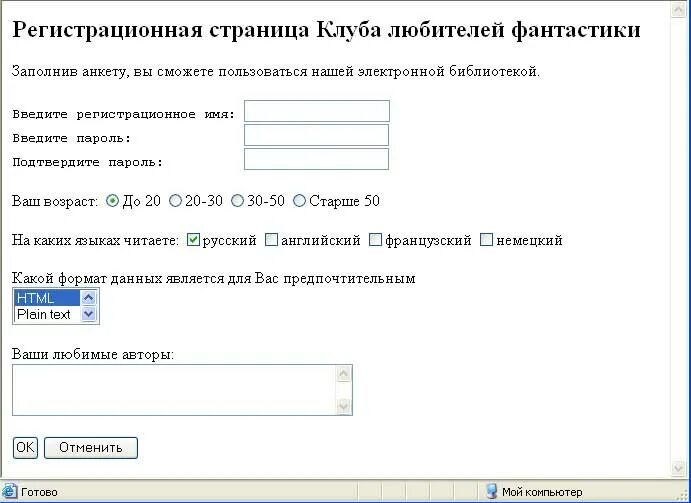Click the 'Готово' status bar text
Viewport: 691px width, 503px height.
pos(39,492)
